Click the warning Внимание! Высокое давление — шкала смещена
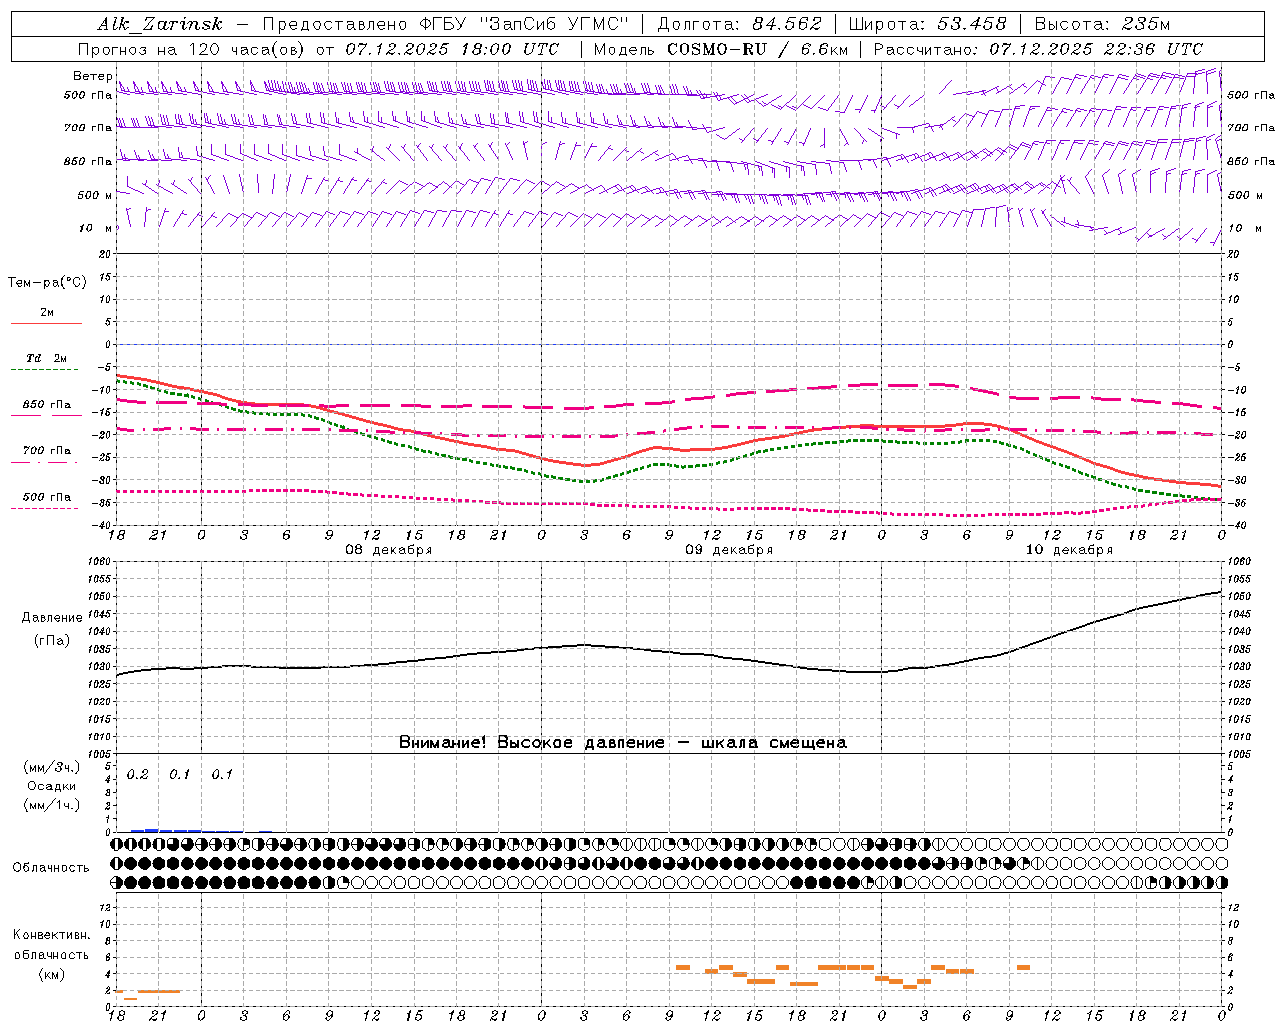Viewport: 1280px width, 1024px height. tap(623, 742)
